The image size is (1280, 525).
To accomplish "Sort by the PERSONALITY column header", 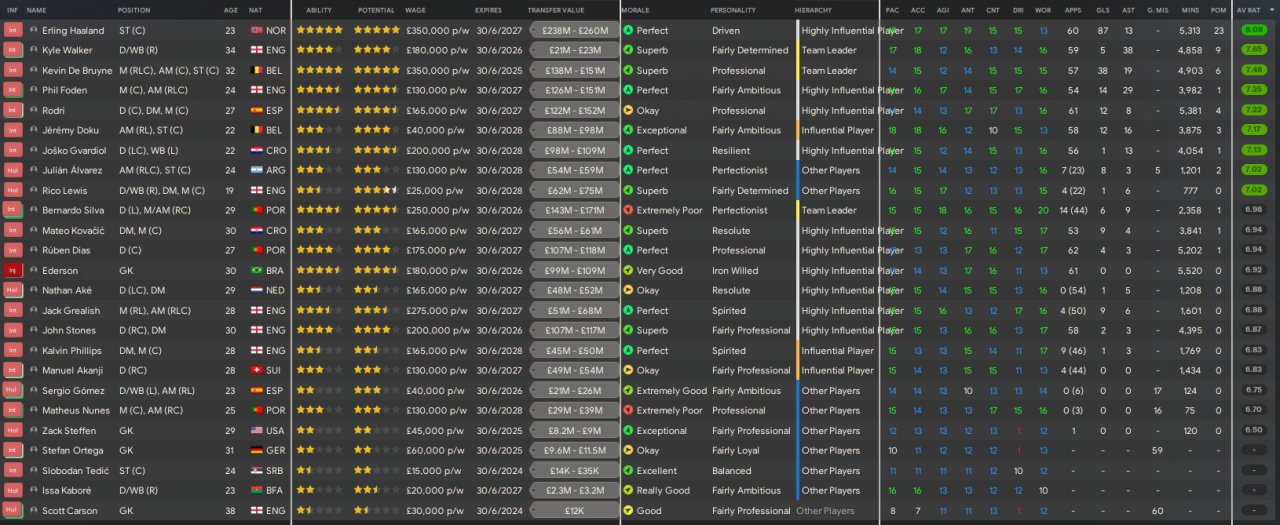I will (x=733, y=9).
